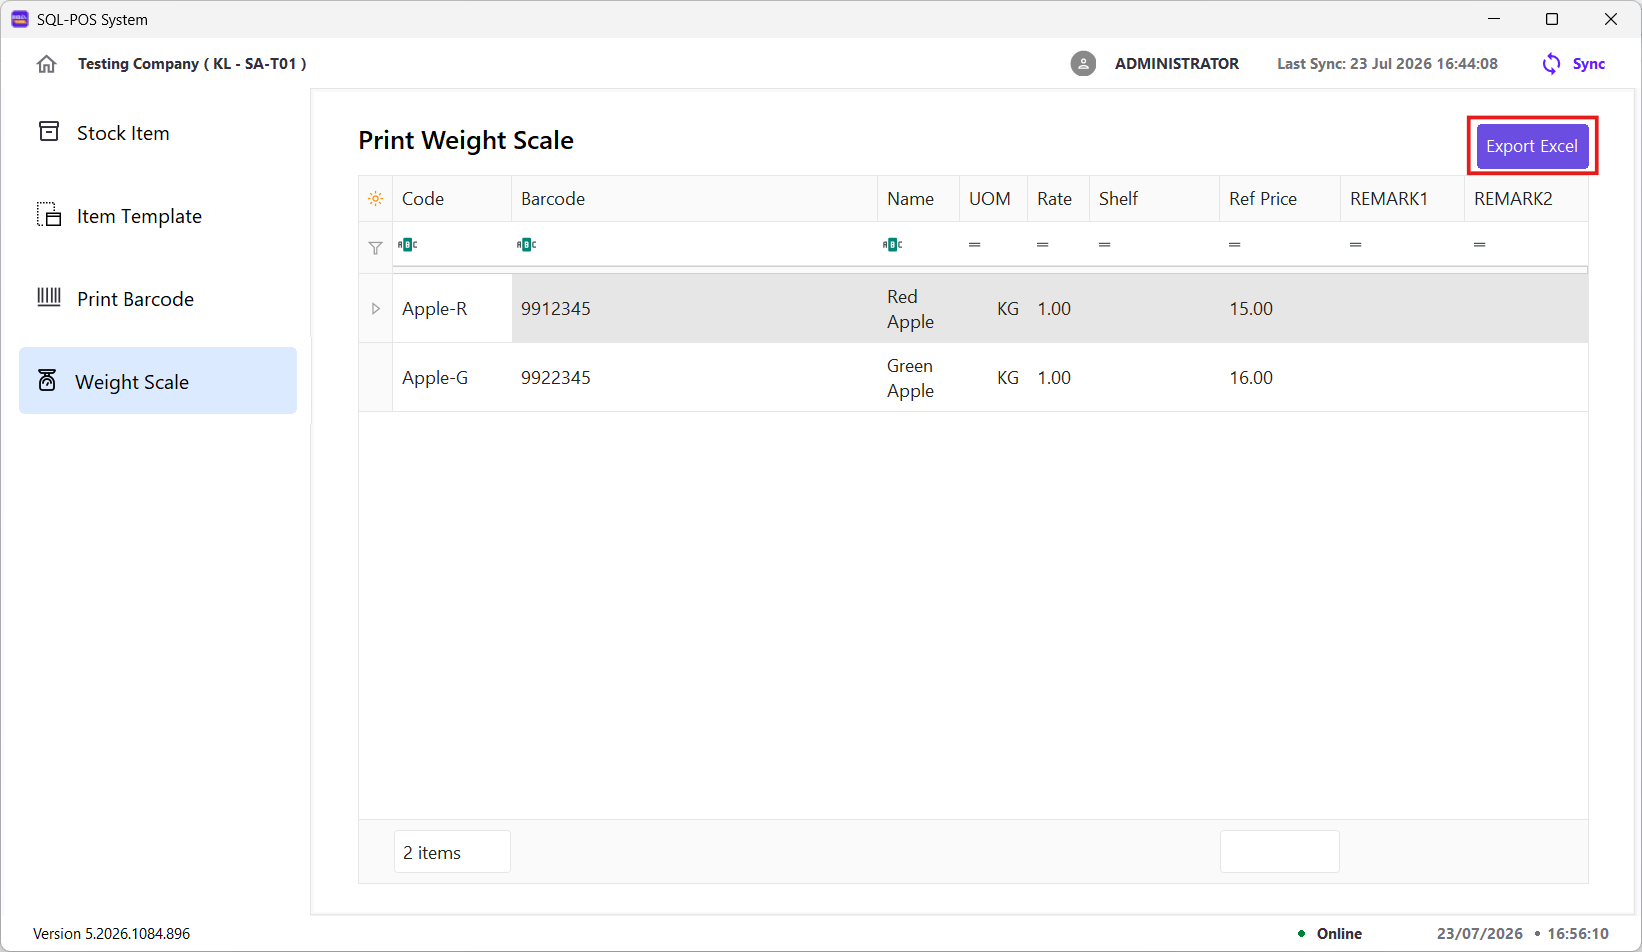Click the empty Ref Price summary box
The height and width of the screenshot is (952, 1642).
1280,852
